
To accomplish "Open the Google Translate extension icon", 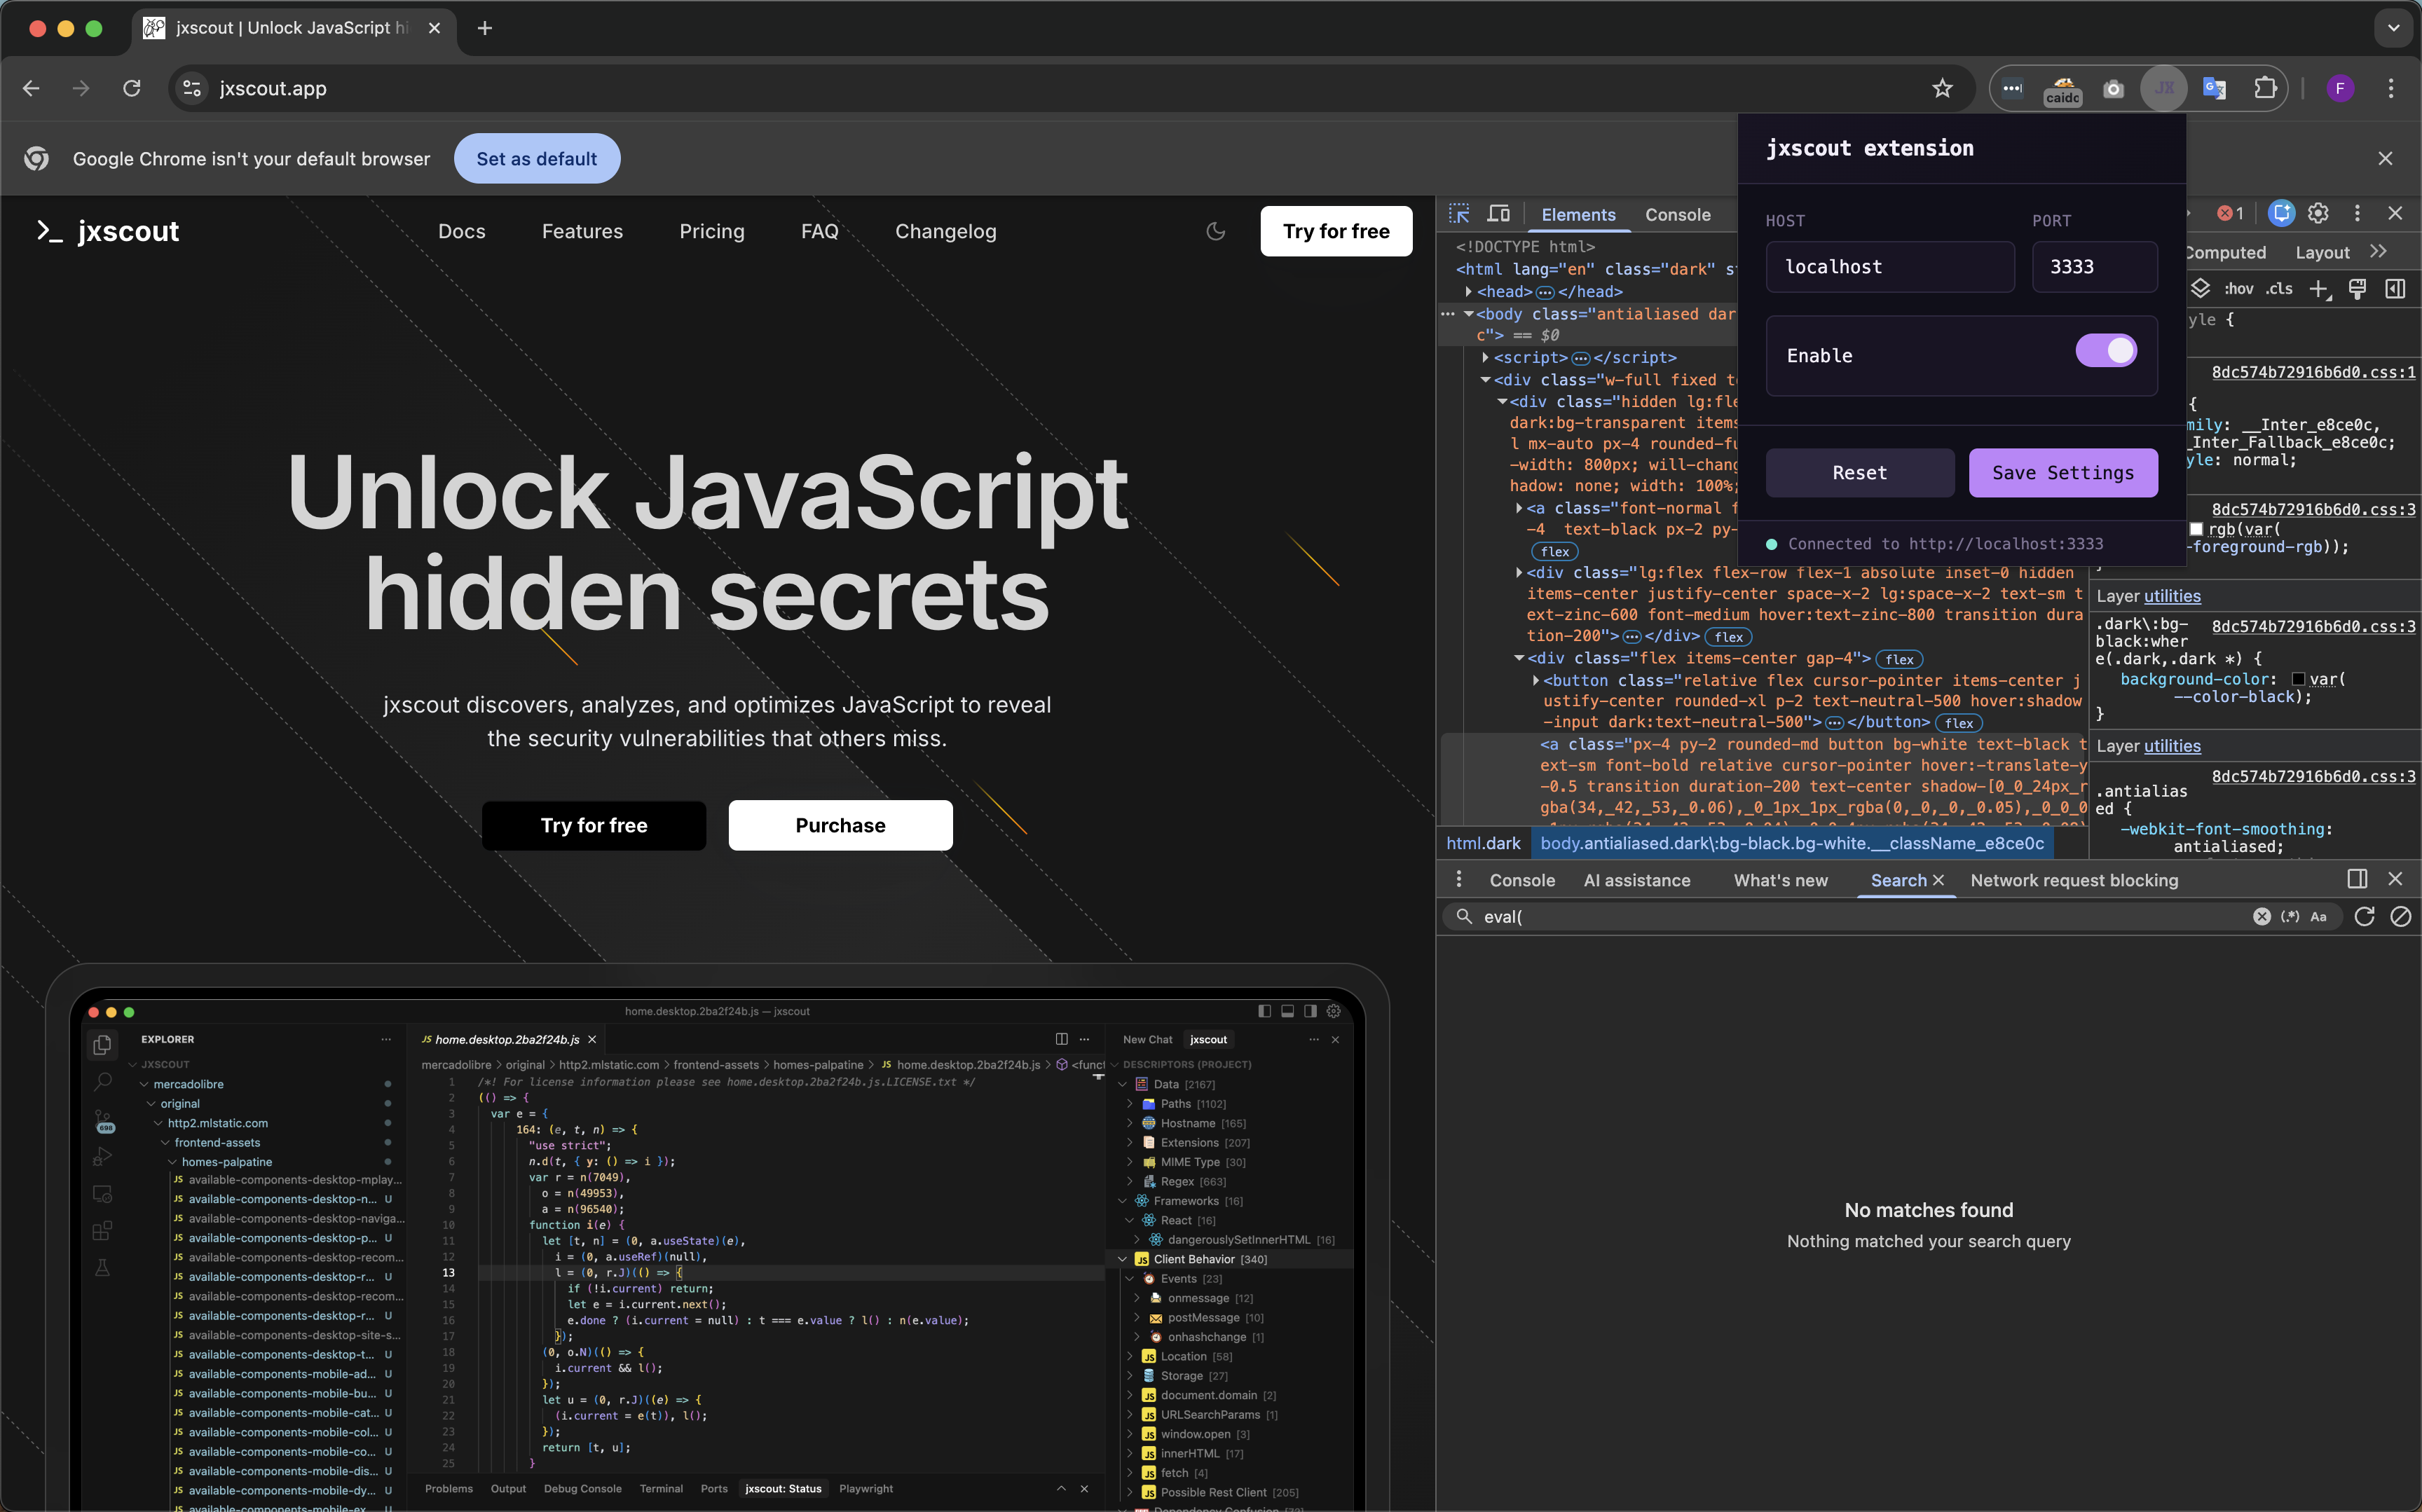I will 2214,89.
